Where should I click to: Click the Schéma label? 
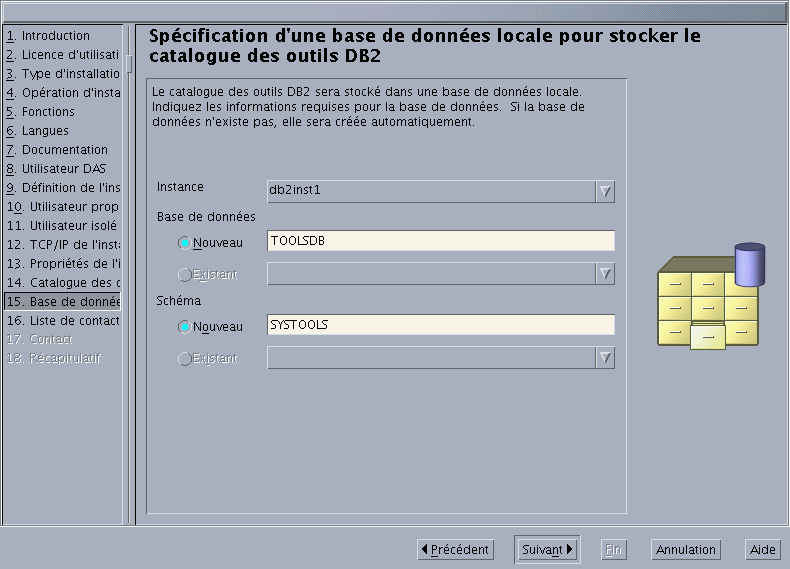[x=178, y=301]
